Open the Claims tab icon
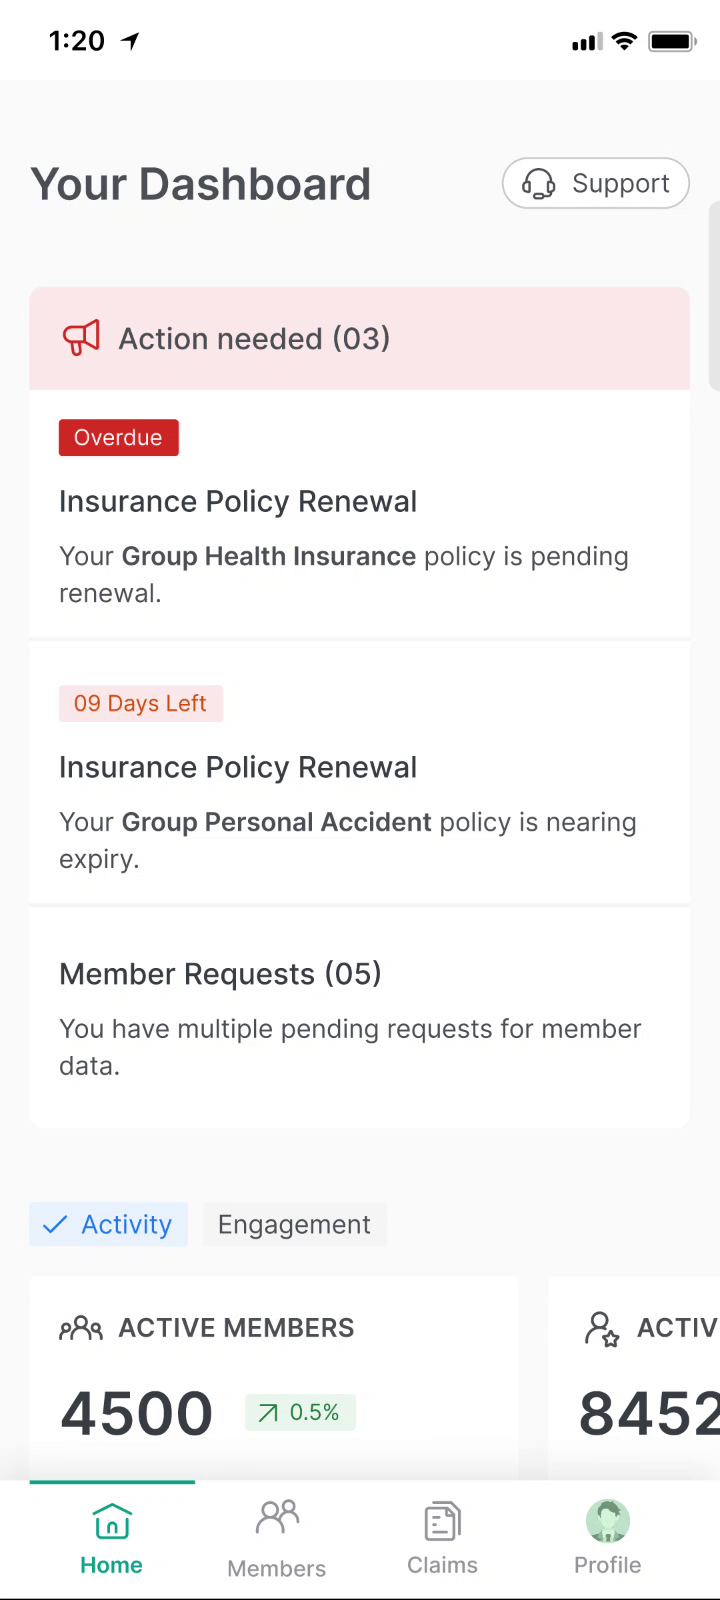Viewport: 720px width, 1600px height. [442, 1522]
